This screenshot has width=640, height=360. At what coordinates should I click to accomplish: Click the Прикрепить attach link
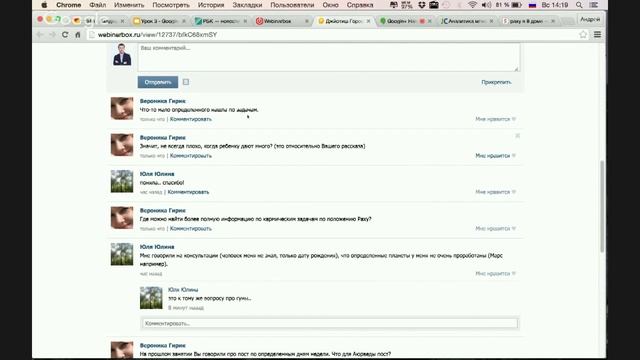tap(496, 82)
